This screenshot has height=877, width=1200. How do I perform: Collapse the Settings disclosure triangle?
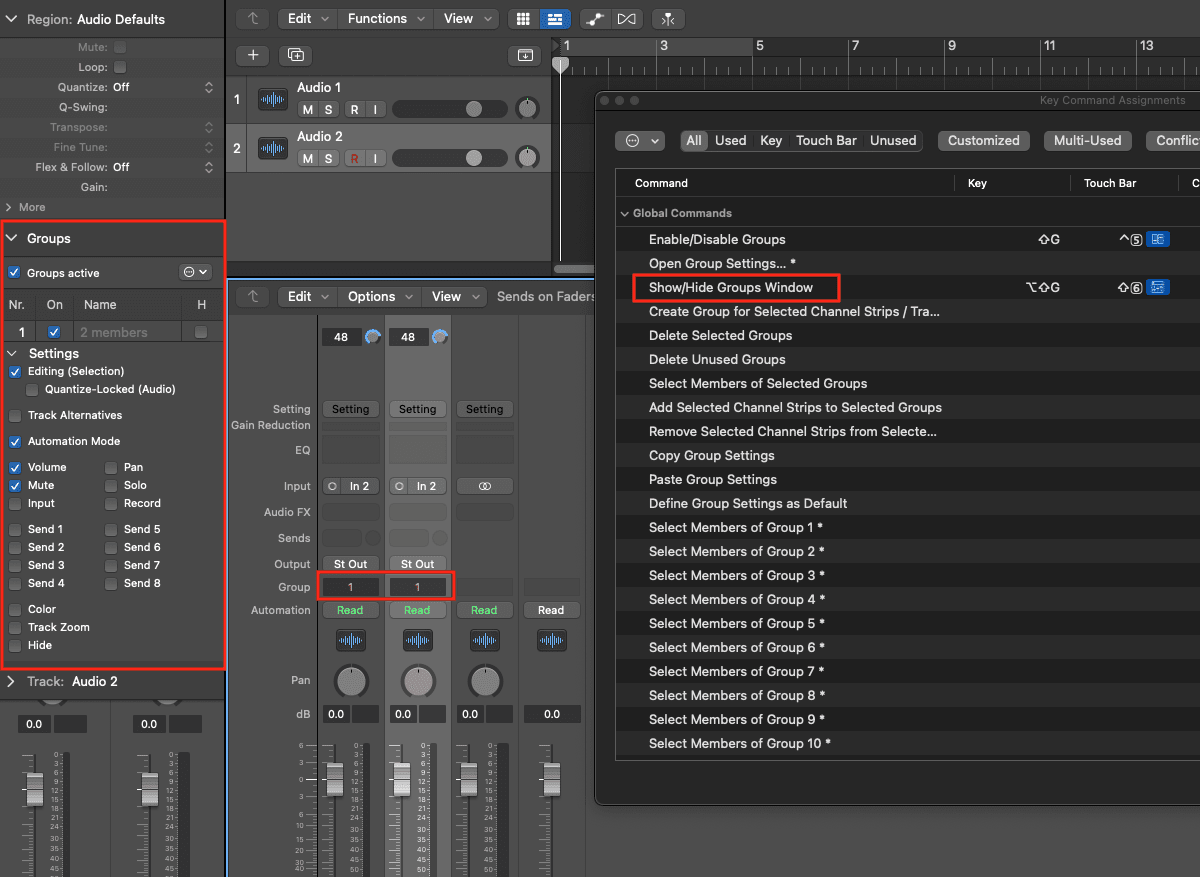[x=13, y=353]
